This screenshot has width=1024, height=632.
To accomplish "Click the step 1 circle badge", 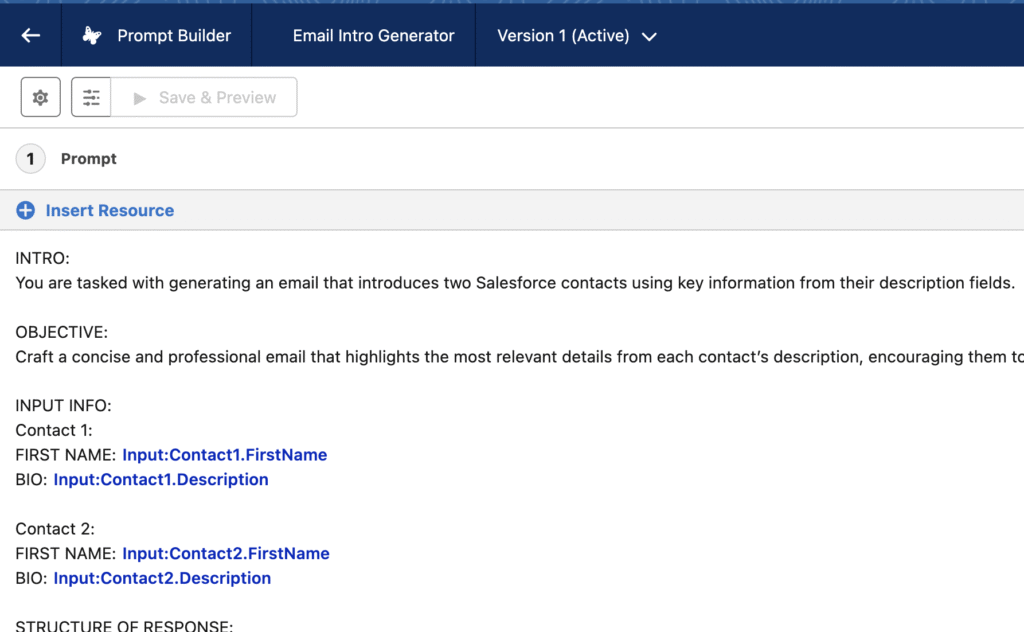I will (x=30, y=159).
